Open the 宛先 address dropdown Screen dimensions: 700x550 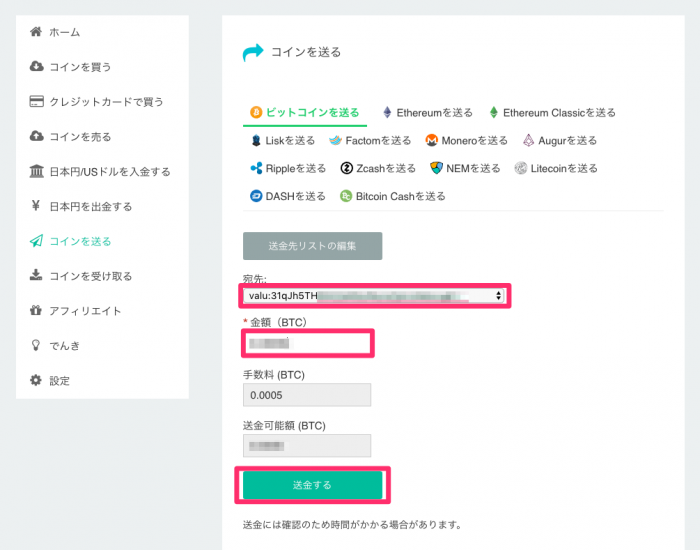tap(374, 296)
